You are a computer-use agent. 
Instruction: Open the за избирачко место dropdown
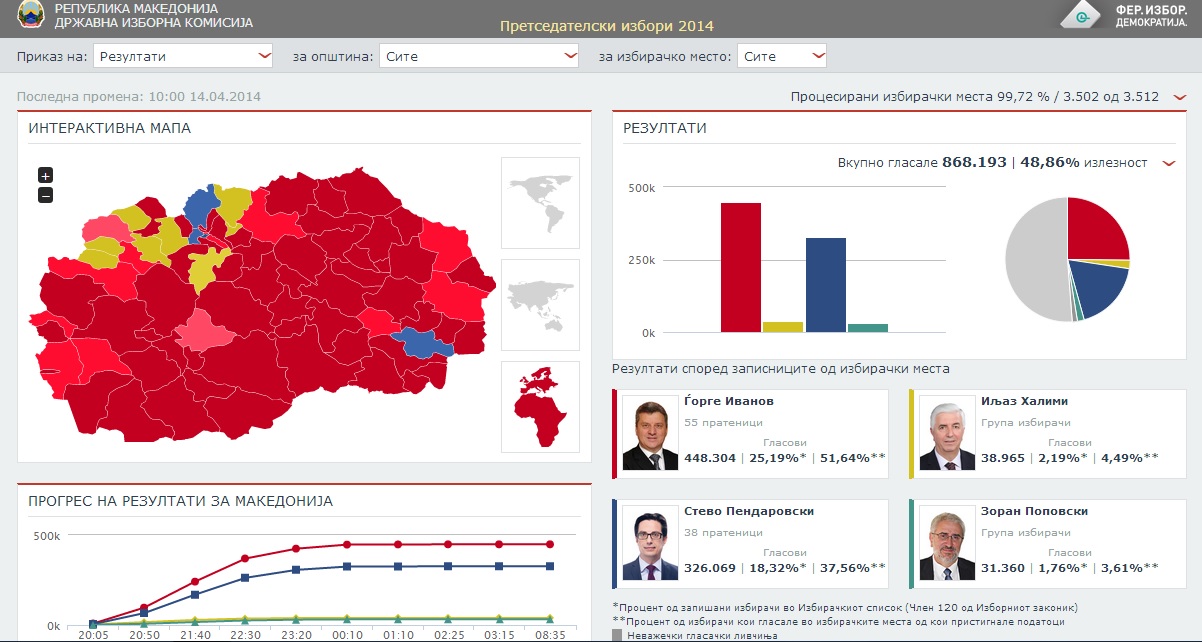782,56
